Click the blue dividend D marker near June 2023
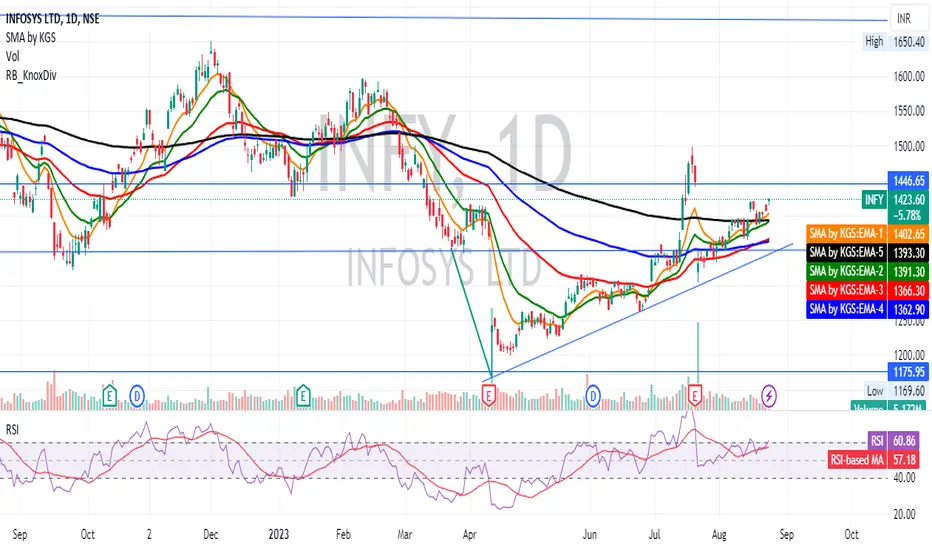The height and width of the screenshot is (550, 932). click(593, 395)
